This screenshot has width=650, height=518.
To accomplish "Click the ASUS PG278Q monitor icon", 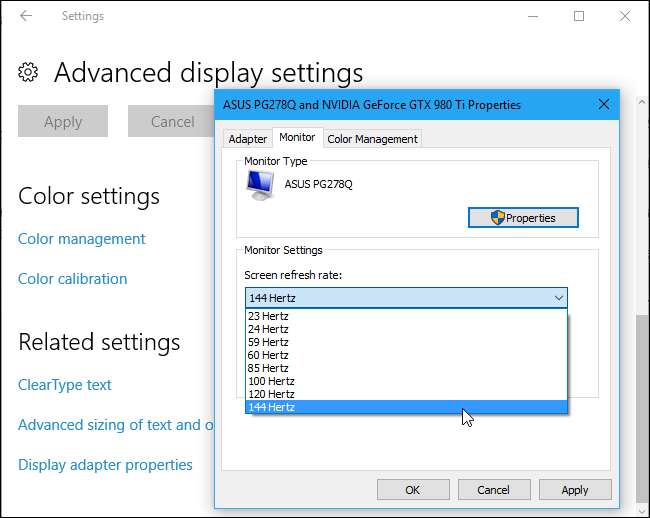I will pyautogui.click(x=261, y=184).
